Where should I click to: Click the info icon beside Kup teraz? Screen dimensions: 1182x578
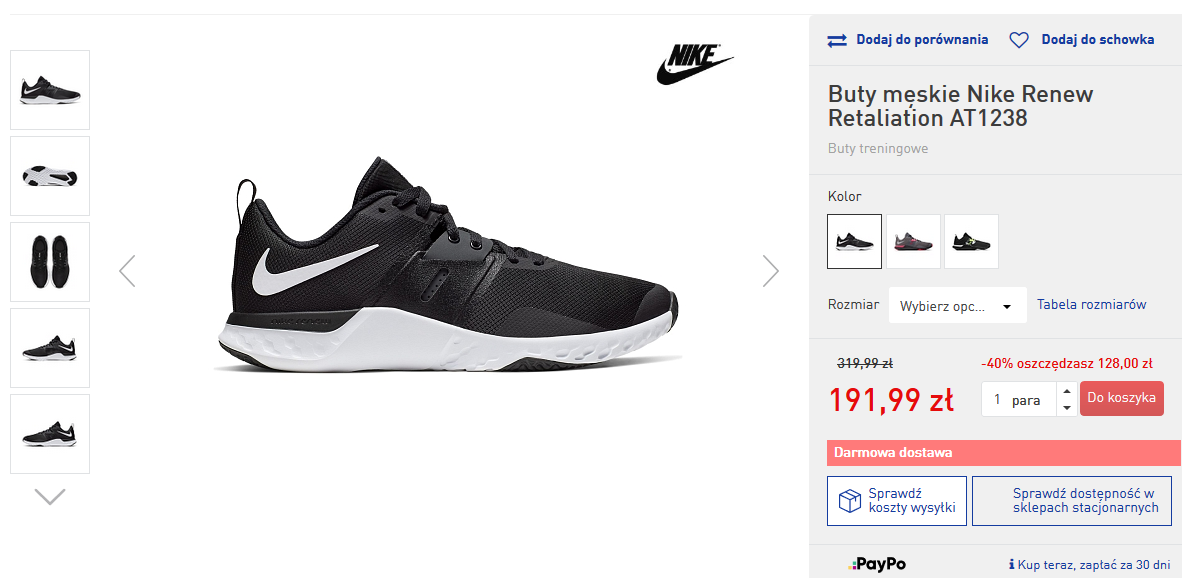pos(1012,564)
